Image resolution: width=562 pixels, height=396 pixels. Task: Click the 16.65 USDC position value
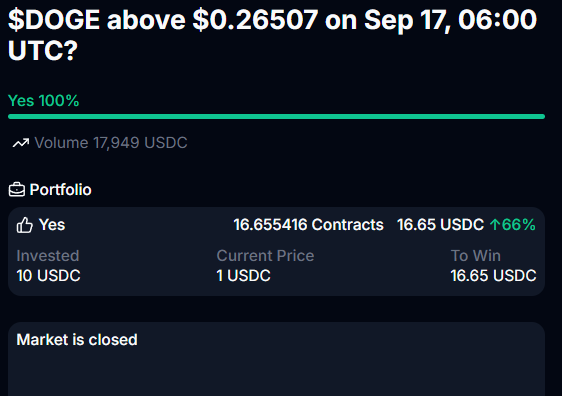point(440,225)
